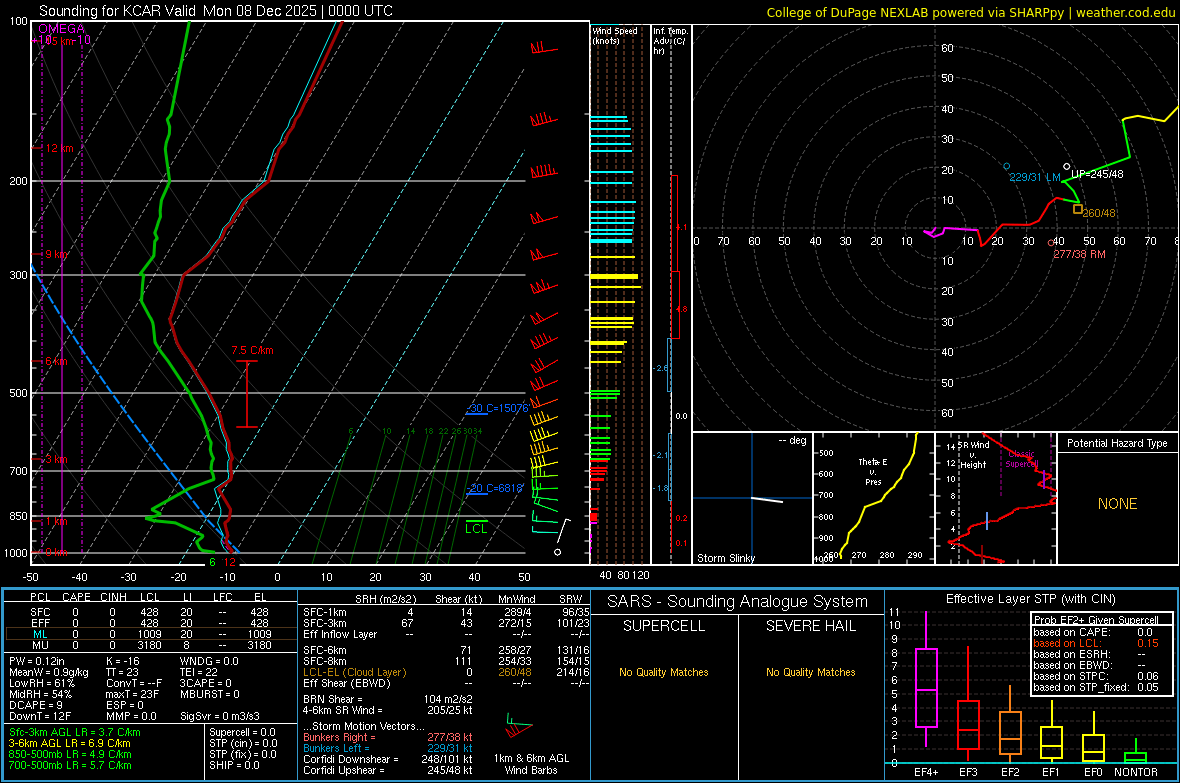This screenshot has height=783, width=1180.
Task: Click the red 7.5 C/km lapse rate bracket
Action: coord(247,394)
